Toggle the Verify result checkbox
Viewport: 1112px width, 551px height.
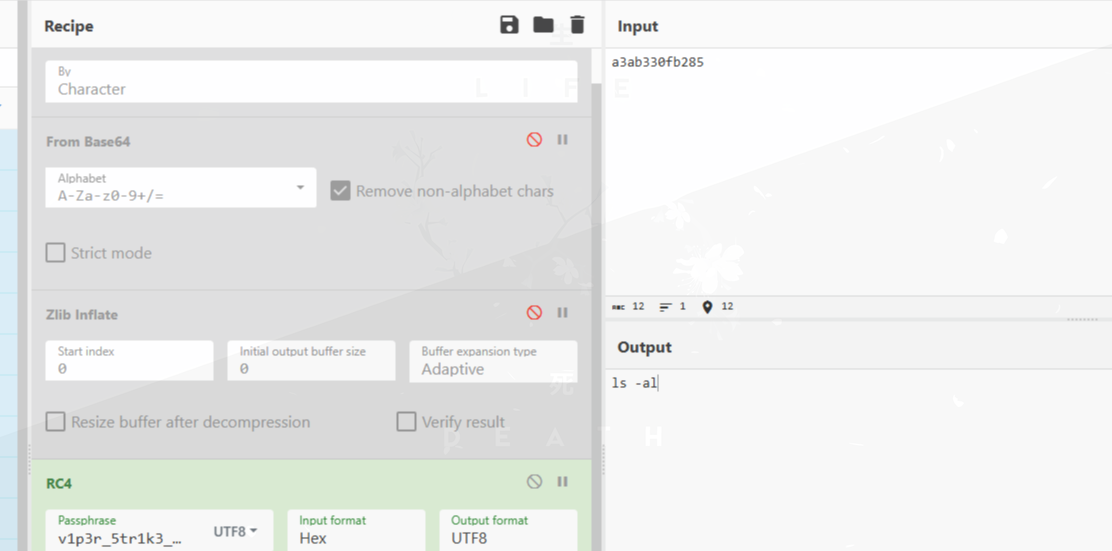coord(406,422)
